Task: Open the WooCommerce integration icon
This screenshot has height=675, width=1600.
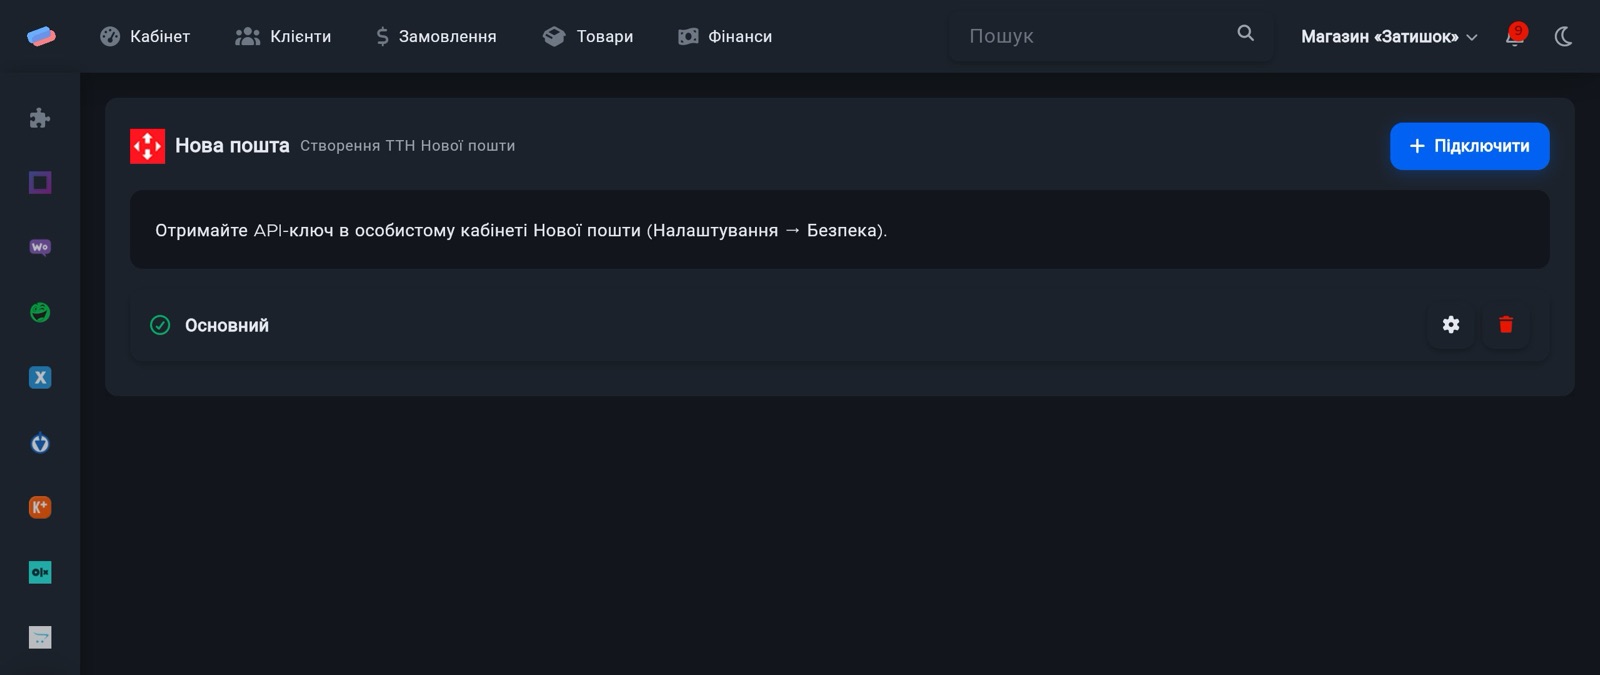Action: point(40,247)
